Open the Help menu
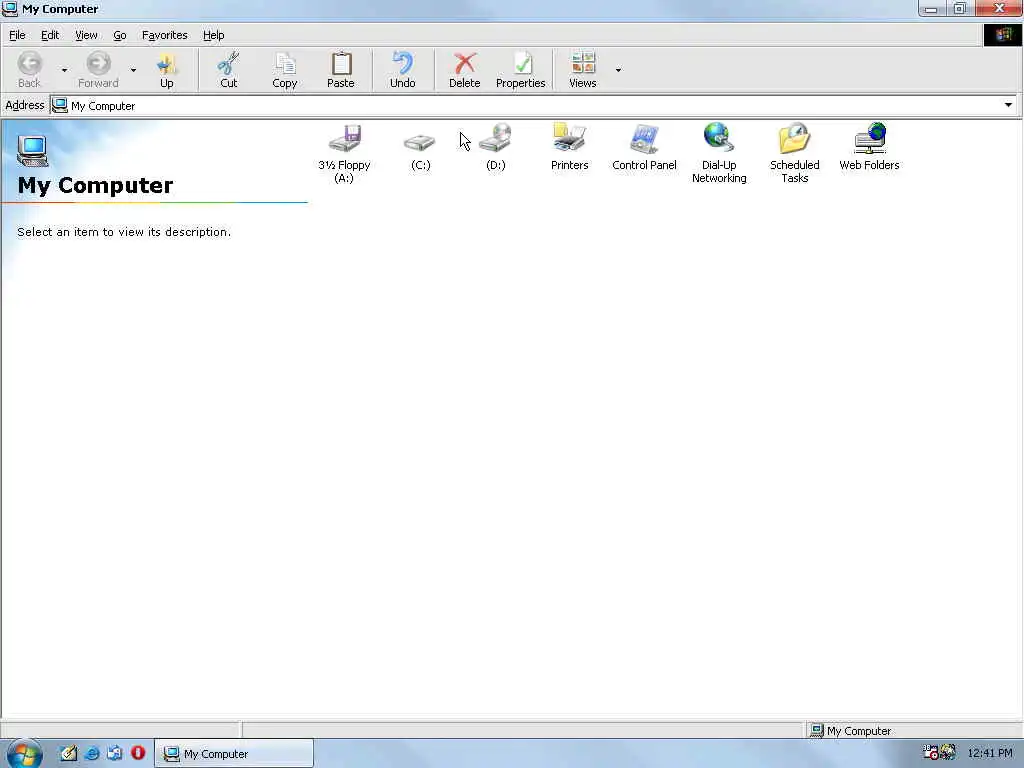1024x768 pixels. click(214, 35)
